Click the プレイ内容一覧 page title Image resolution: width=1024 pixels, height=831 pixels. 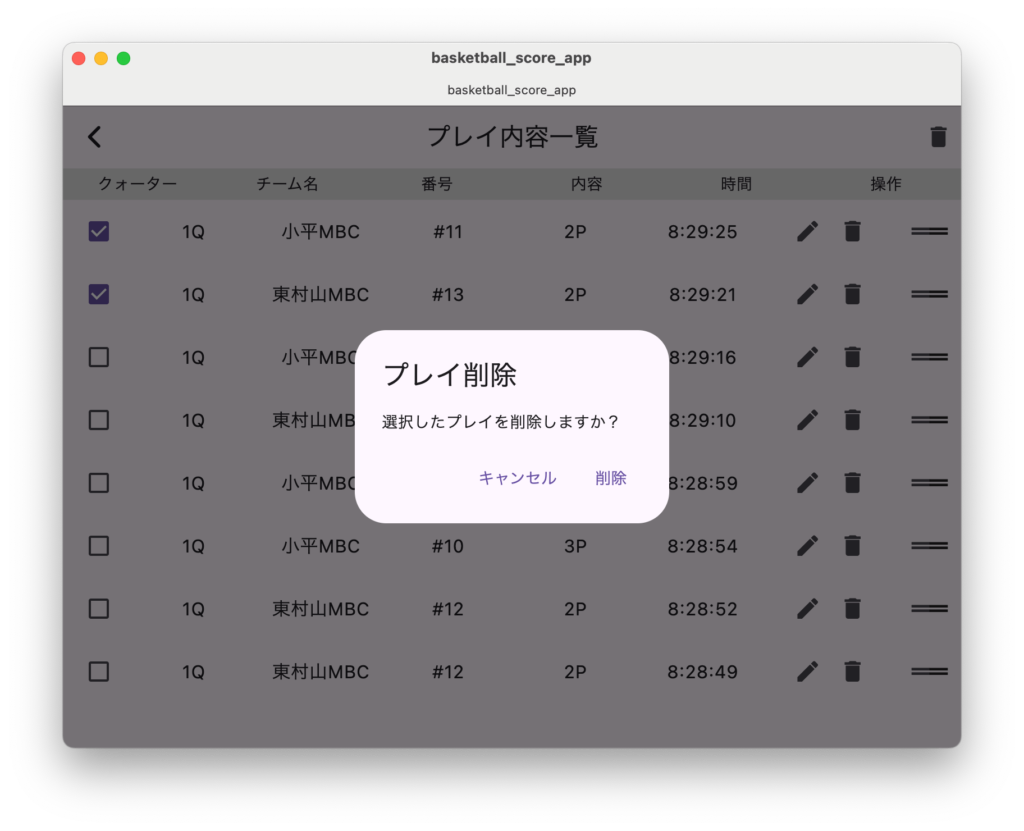coord(512,137)
